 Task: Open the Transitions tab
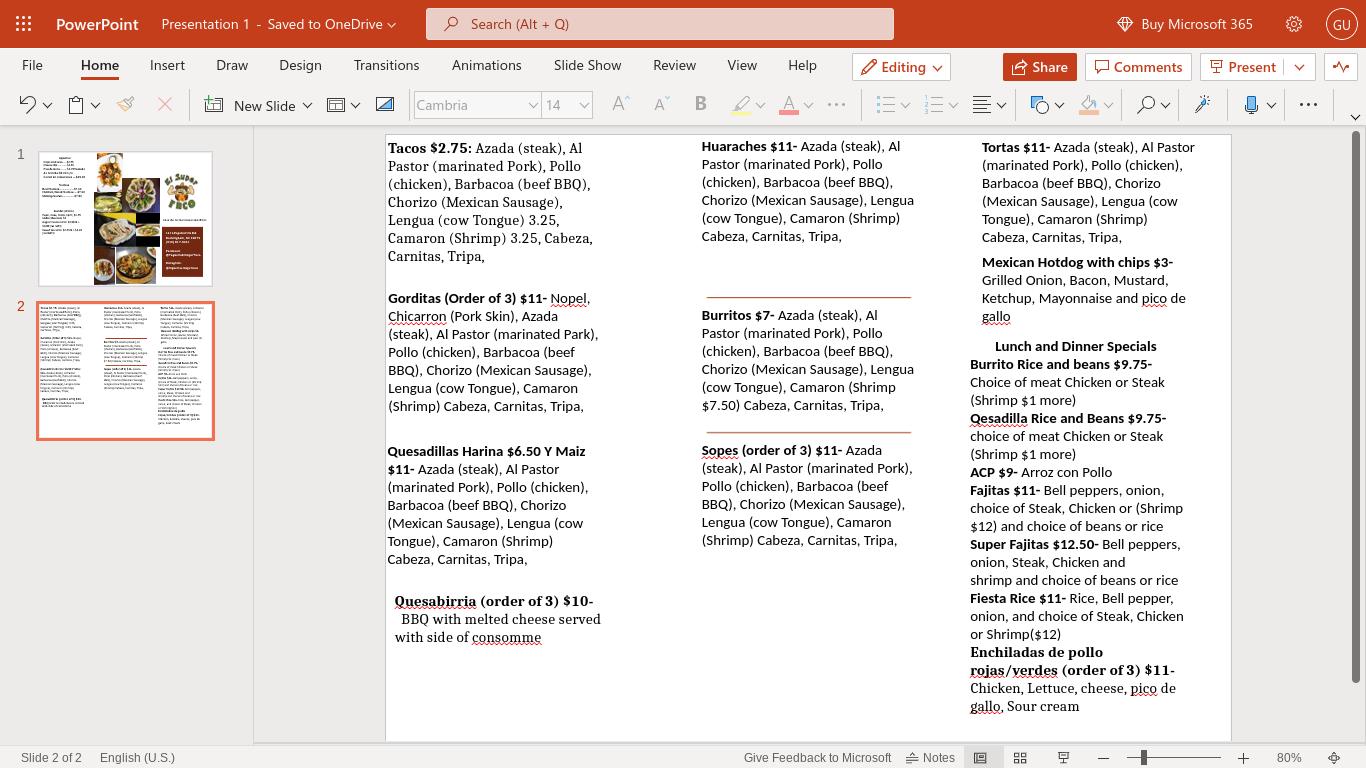point(386,65)
